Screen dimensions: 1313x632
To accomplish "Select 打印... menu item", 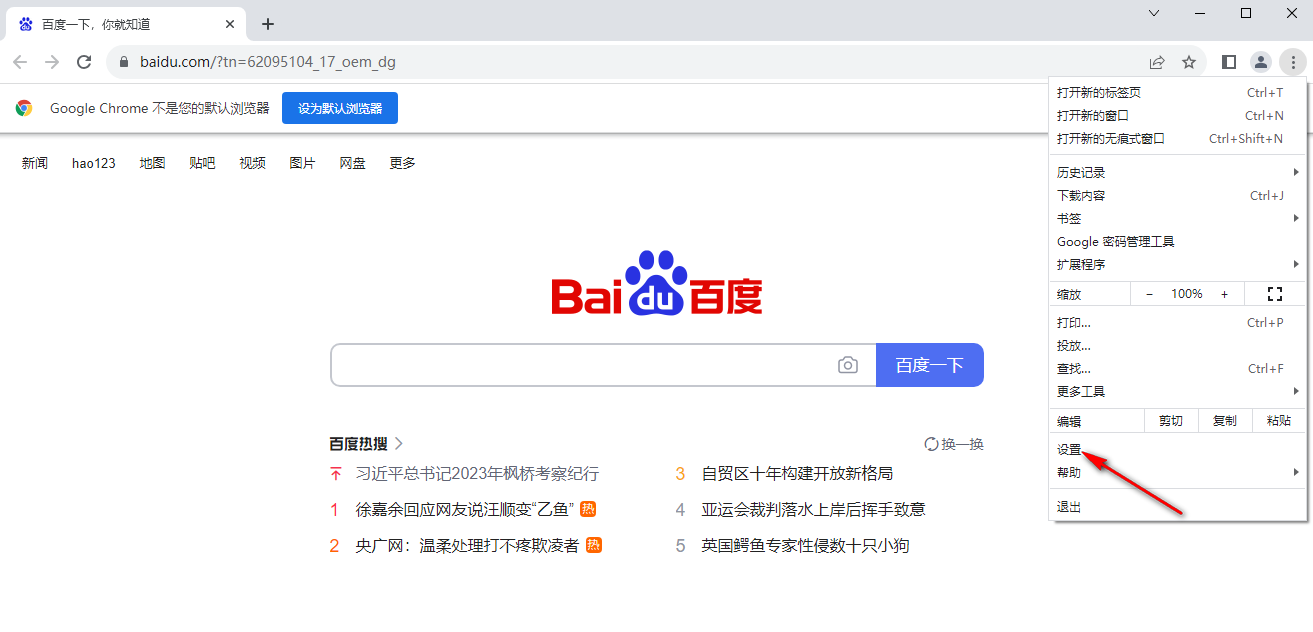I will (1178, 322).
